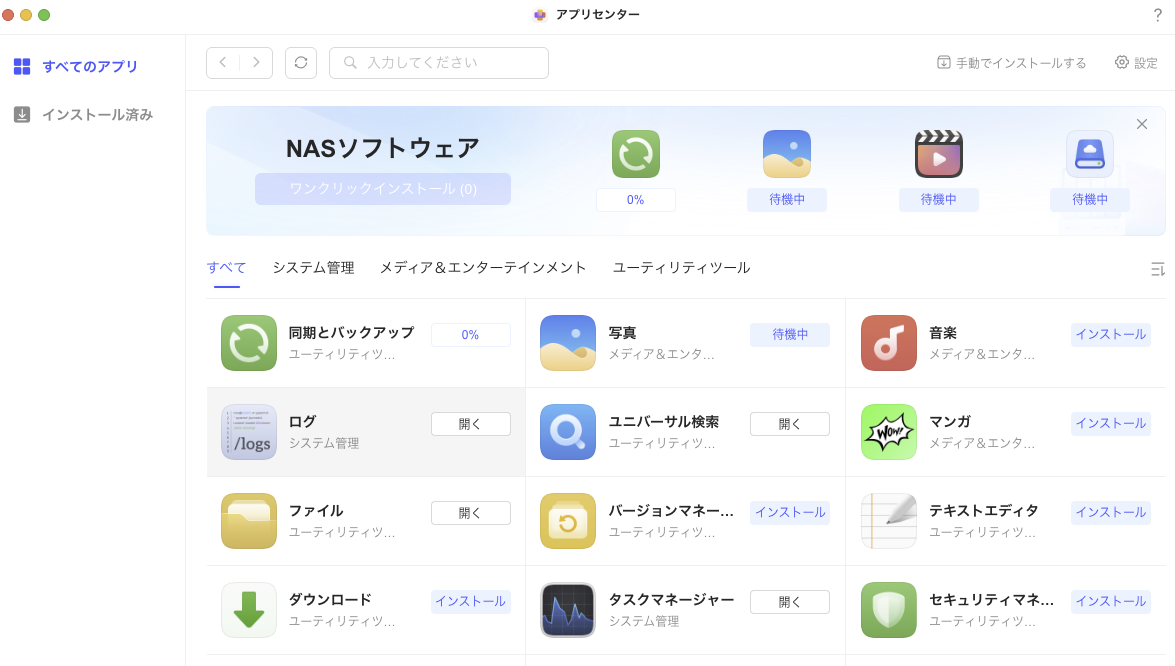The width and height of the screenshot is (1175, 666).
Task: Click the Music app note icon
Action: (x=888, y=343)
